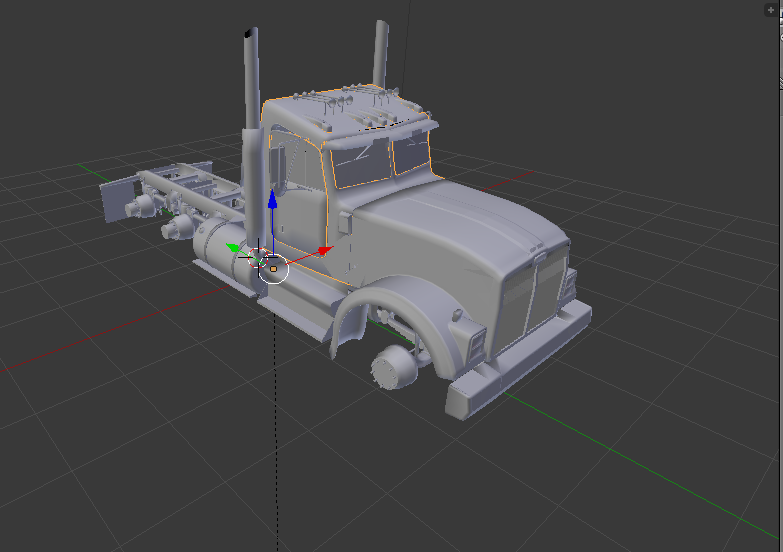Open the properties region with the plus button
Viewport: 783px width, 552px height.
771,10
